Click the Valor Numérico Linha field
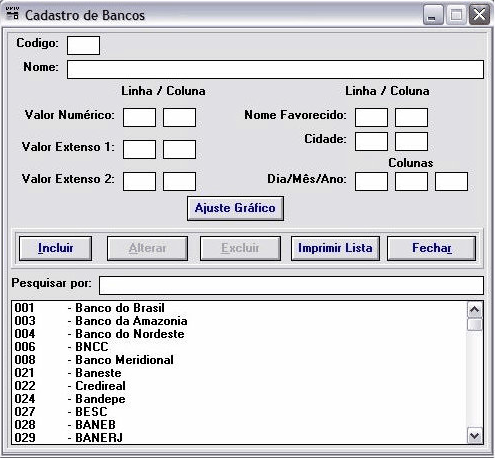The image size is (495, 458). pos(139,117)
